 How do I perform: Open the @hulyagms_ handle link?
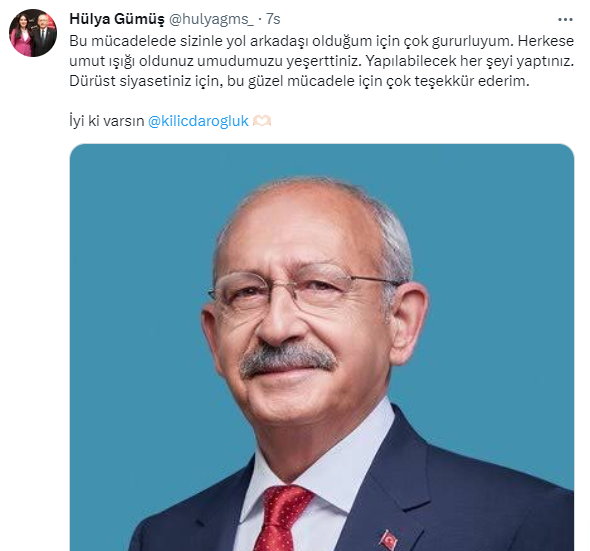[x=211, y=19]
